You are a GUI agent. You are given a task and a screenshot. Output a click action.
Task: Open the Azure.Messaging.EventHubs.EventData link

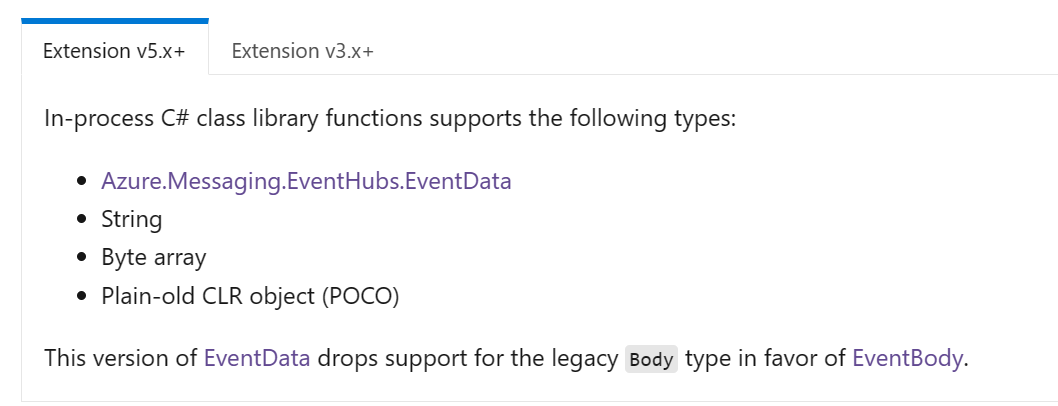pyautogui.click(x=306, y=181)
